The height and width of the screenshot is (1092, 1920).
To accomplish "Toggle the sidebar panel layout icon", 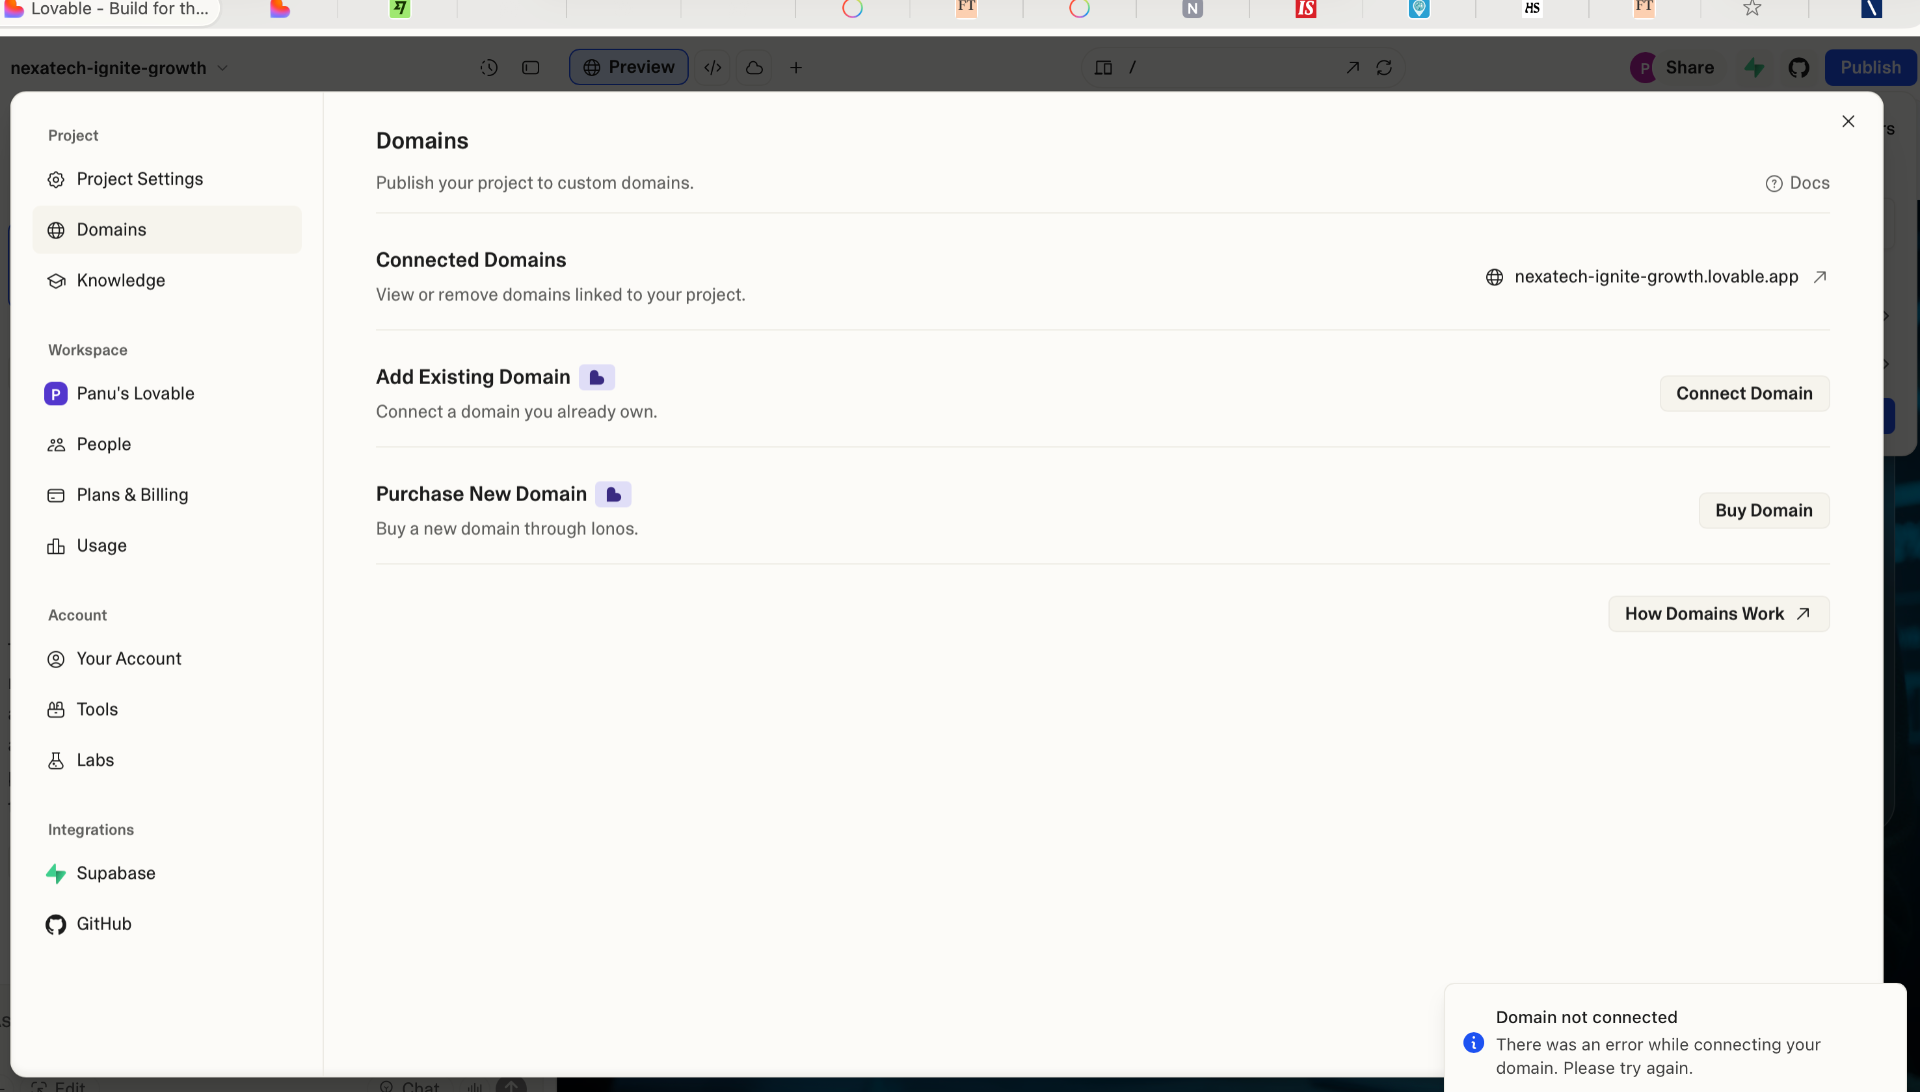I will pos(531,68).
